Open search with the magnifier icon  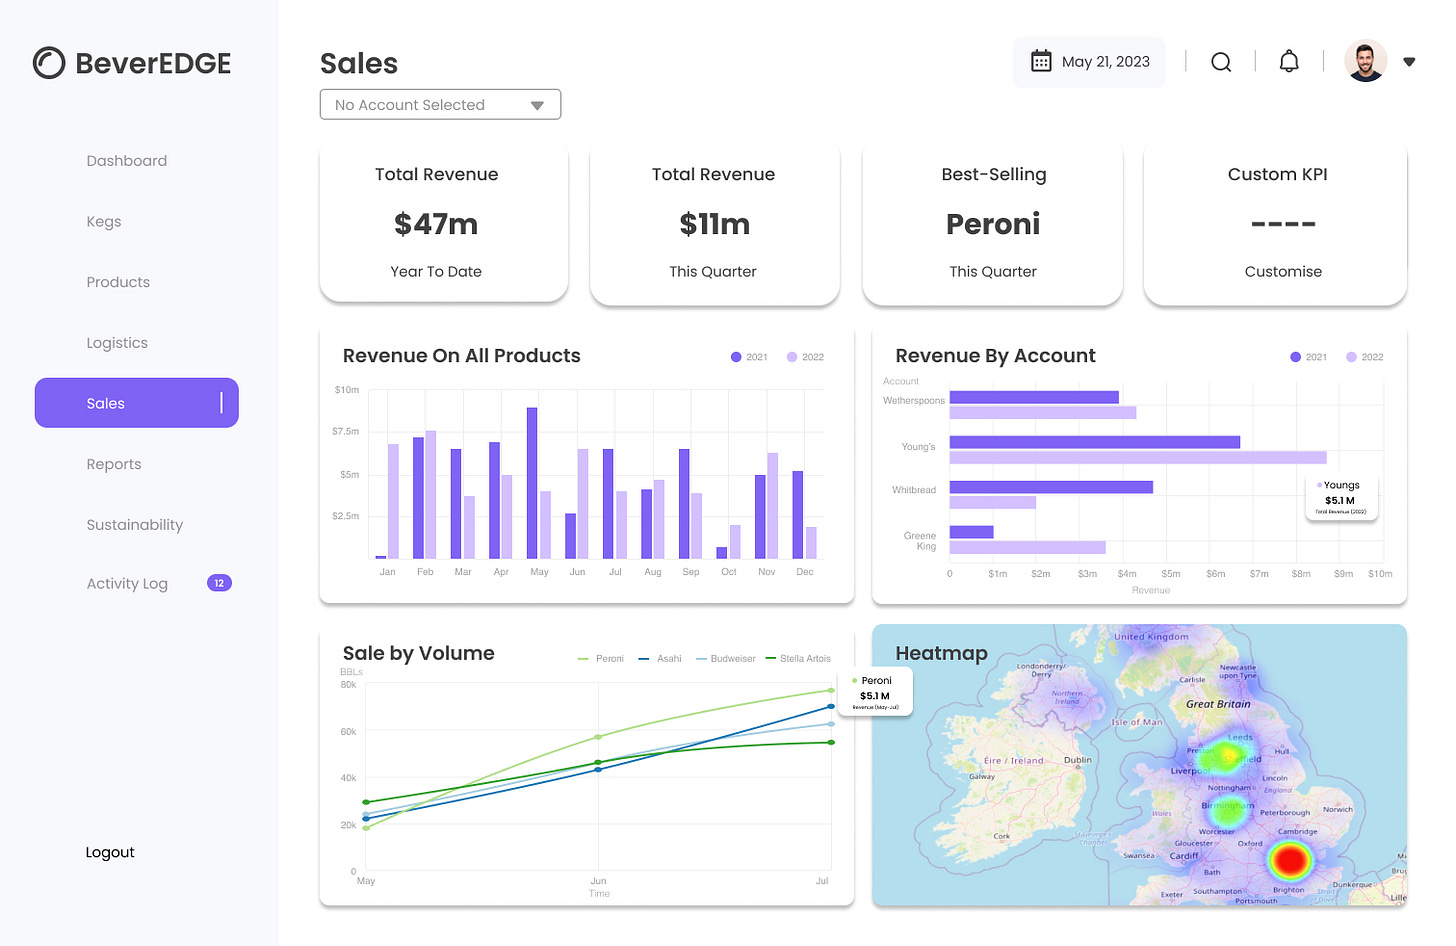click(x=1221, y=62)
